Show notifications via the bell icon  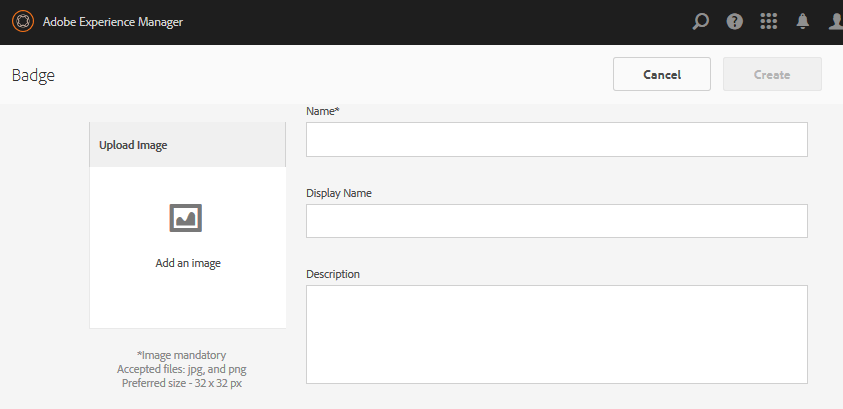click(x=802, y=21)
